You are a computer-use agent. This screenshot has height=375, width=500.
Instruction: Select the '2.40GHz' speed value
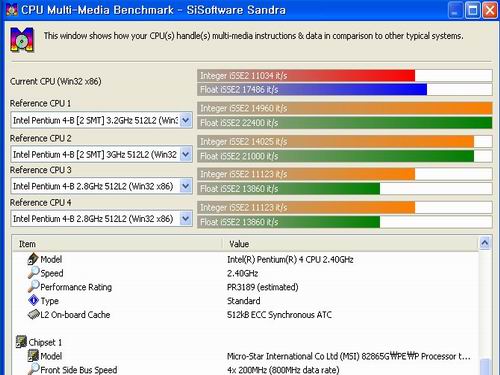[x=243, y=273]
